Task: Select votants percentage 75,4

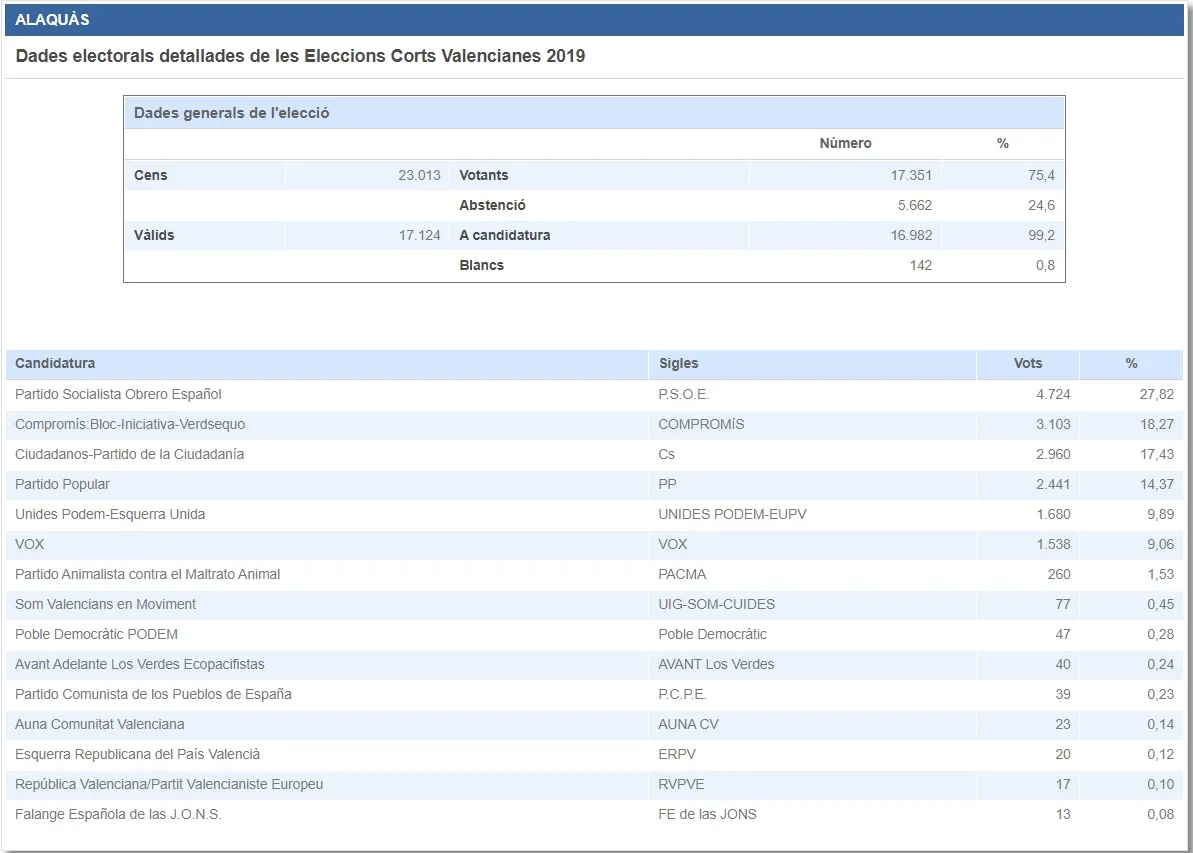Action: point(1041,175)
